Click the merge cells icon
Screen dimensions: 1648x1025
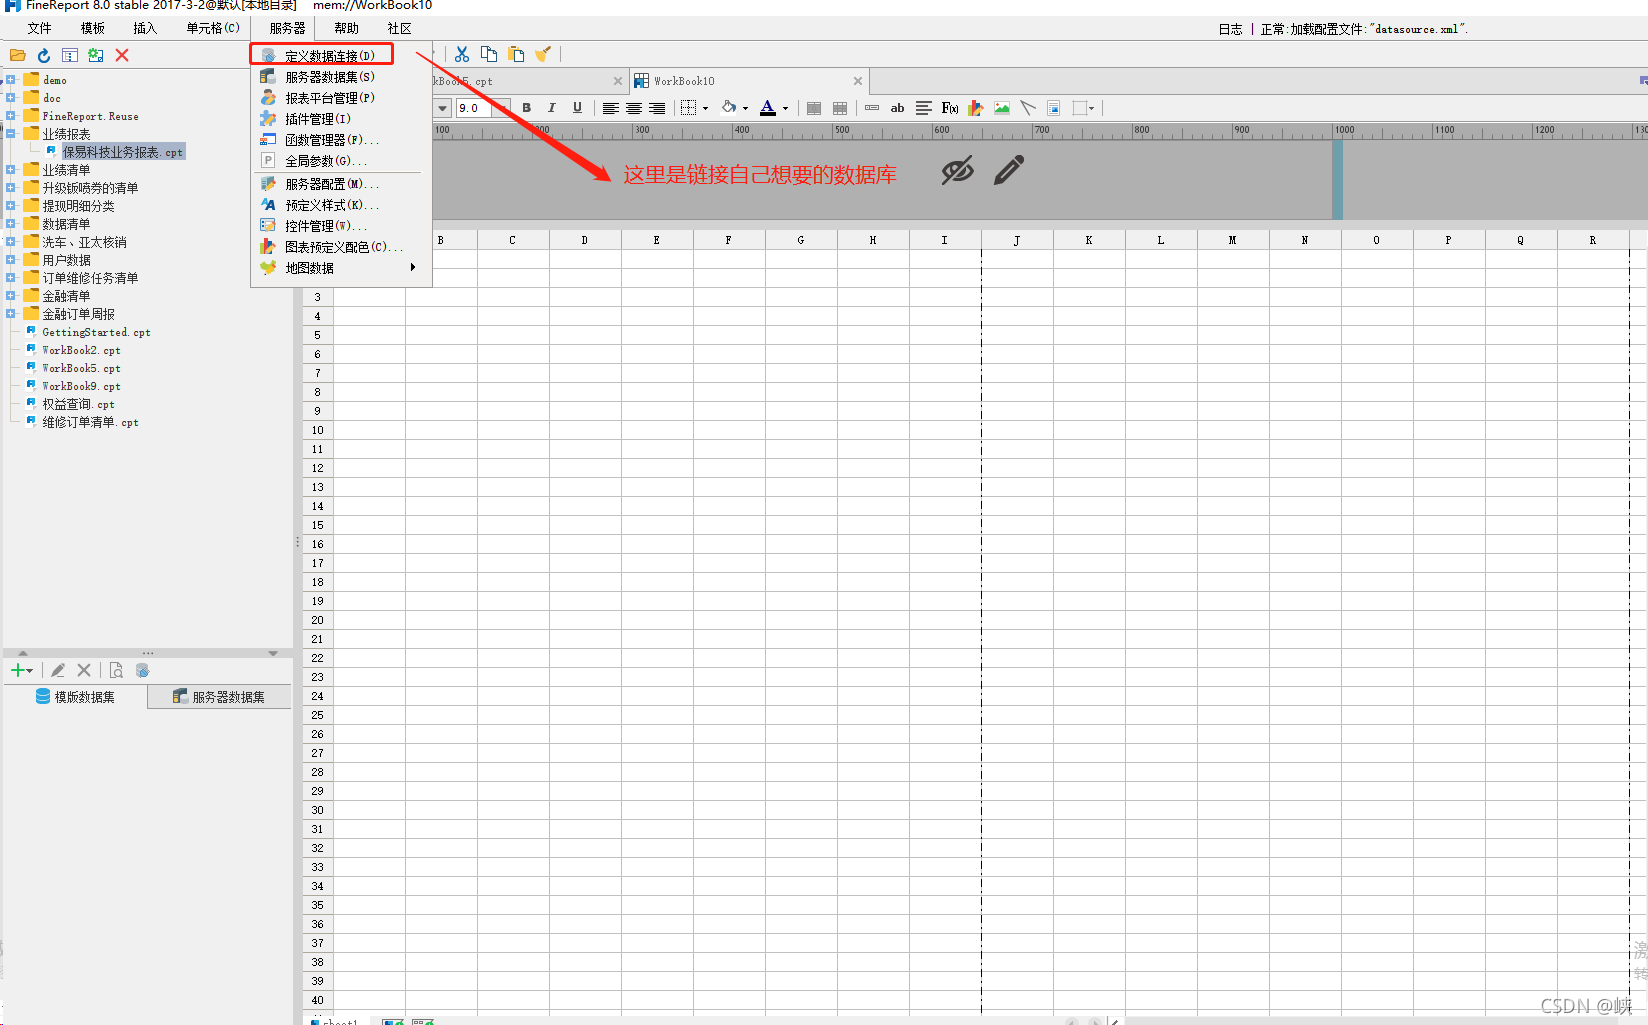[814, 108]
